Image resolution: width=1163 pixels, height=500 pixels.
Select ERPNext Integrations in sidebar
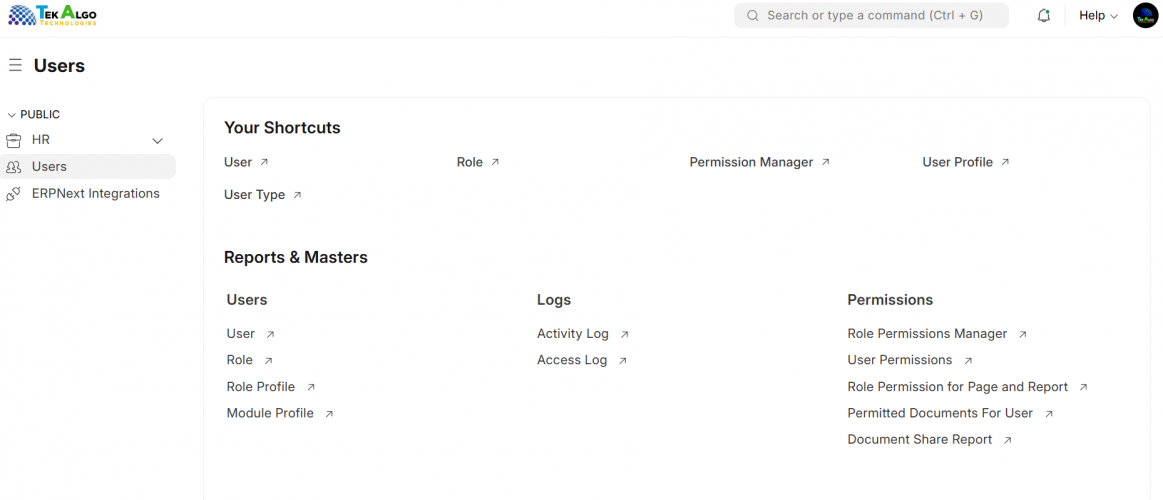click(95, 194)
